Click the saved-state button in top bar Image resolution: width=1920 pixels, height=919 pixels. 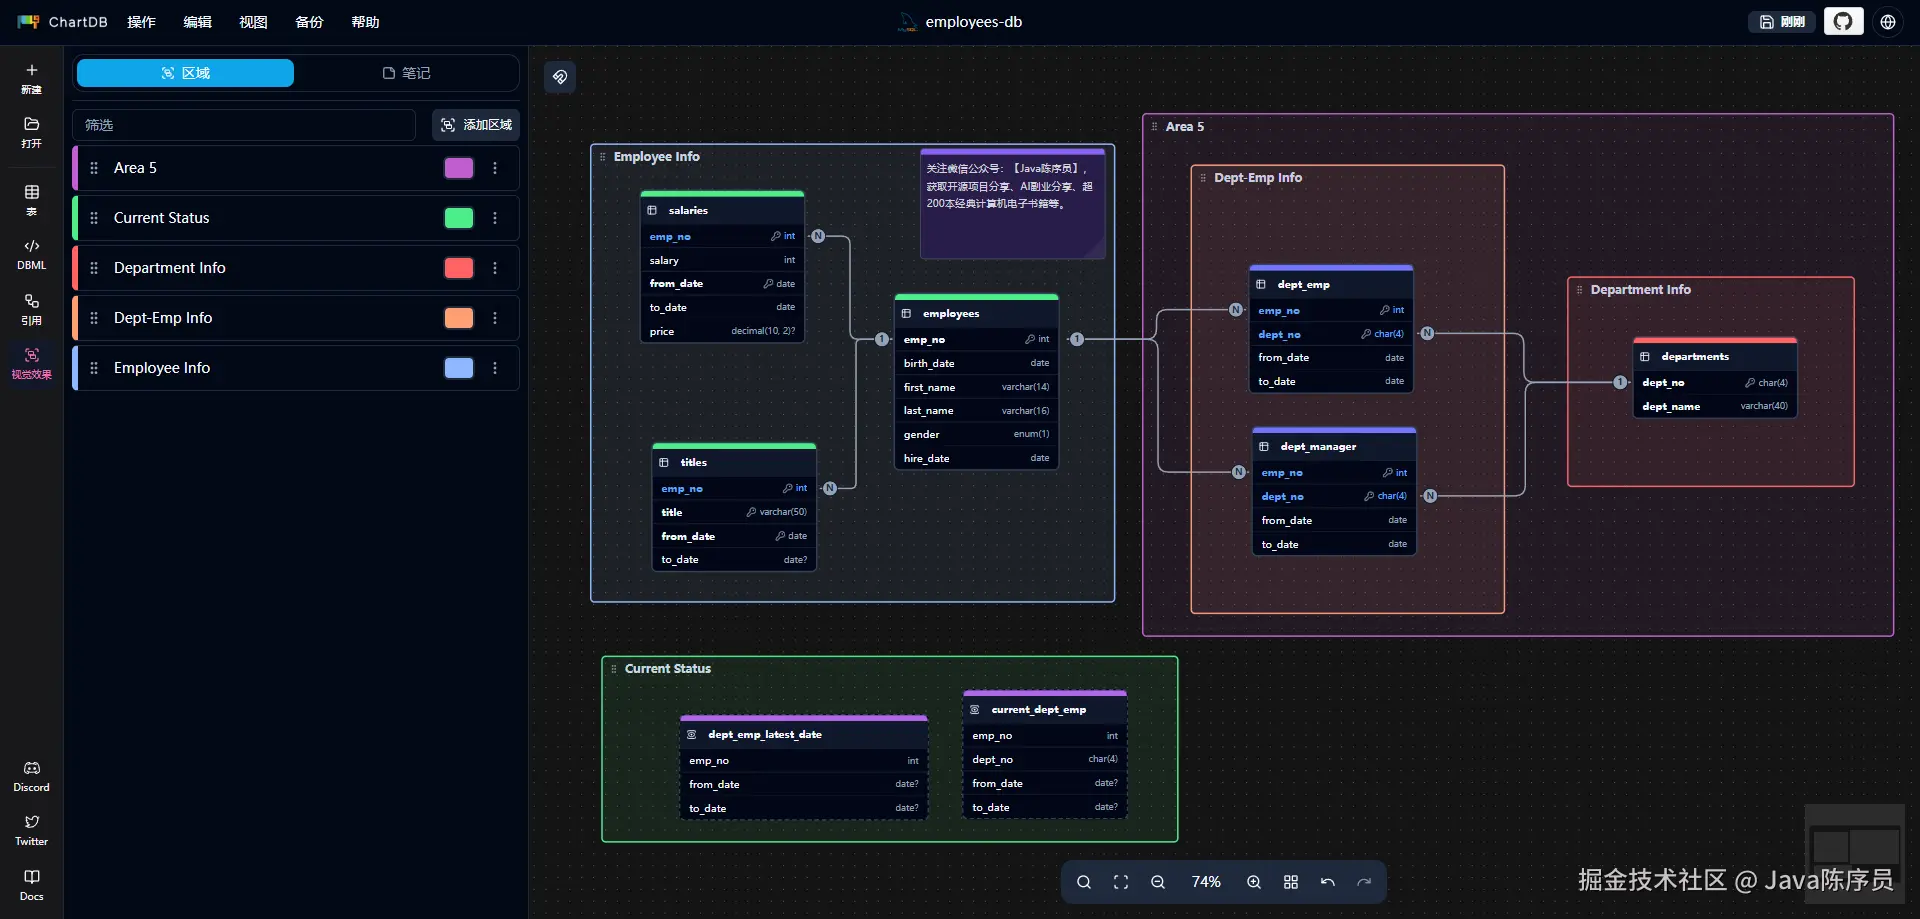[1781, 21]
